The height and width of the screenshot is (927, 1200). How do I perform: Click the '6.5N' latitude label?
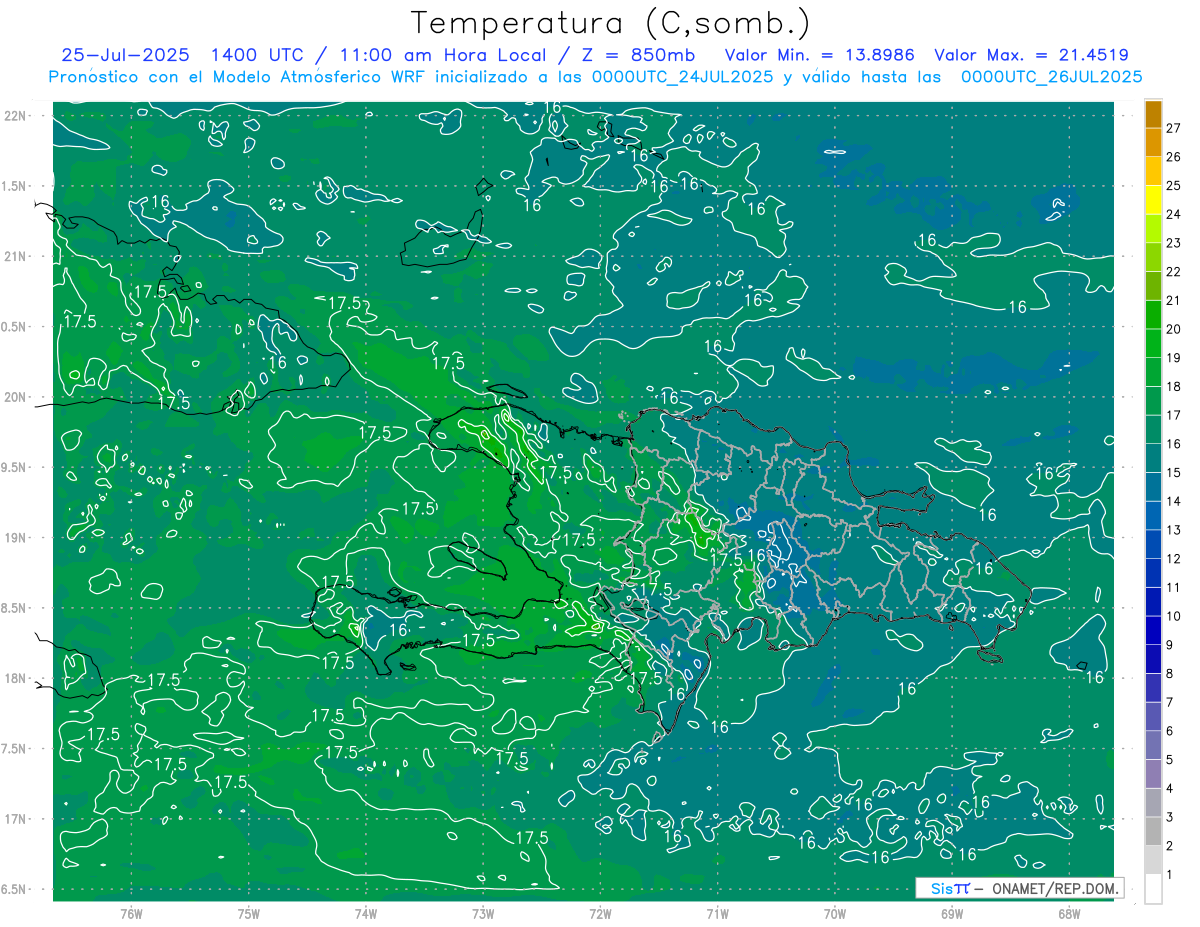[x=14, y=889]
